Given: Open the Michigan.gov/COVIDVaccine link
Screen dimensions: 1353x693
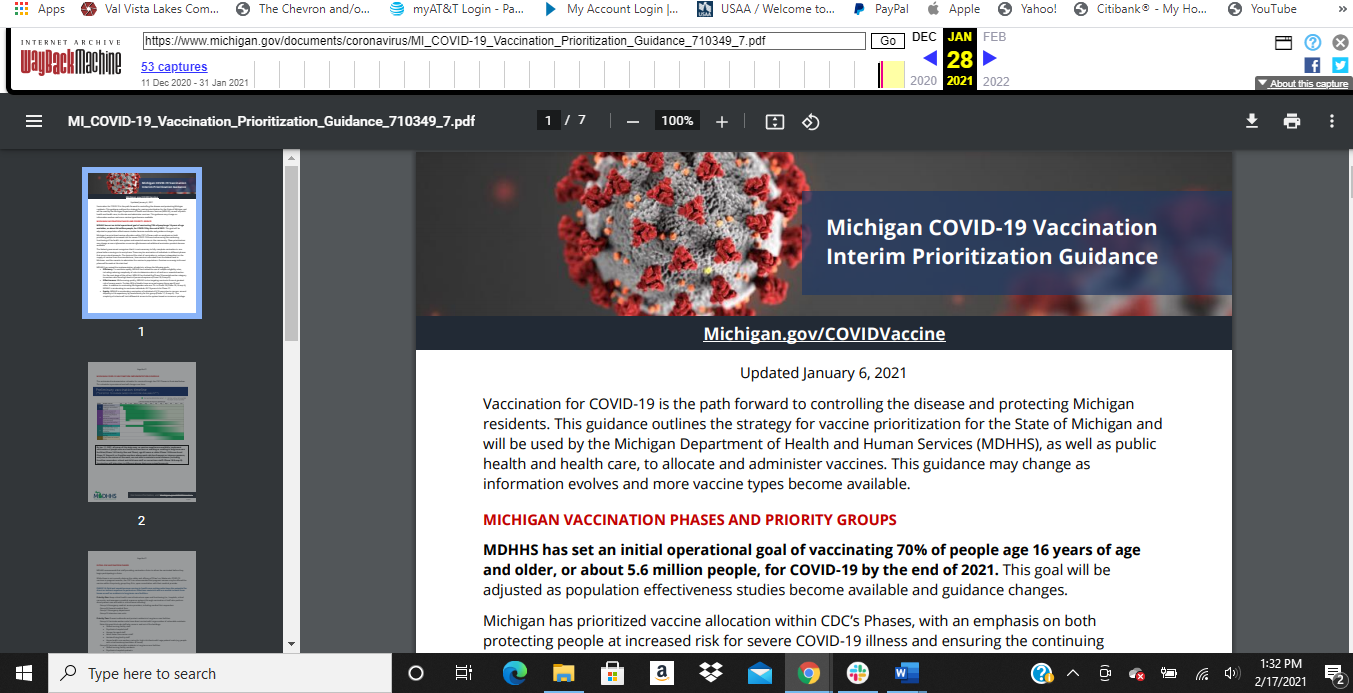Looking at the screenshot, I should pos(824,334).
